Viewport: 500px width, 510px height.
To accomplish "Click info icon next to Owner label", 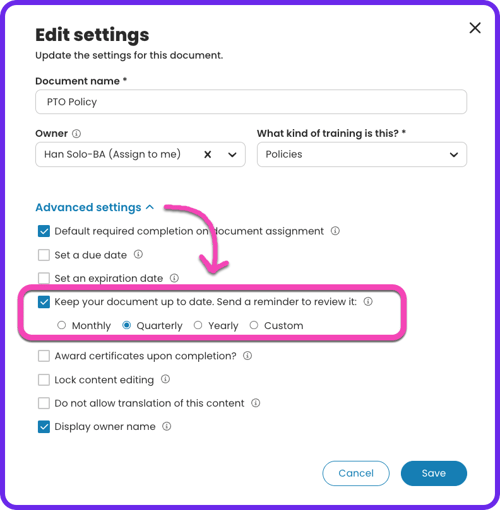I will click(76, 134).
